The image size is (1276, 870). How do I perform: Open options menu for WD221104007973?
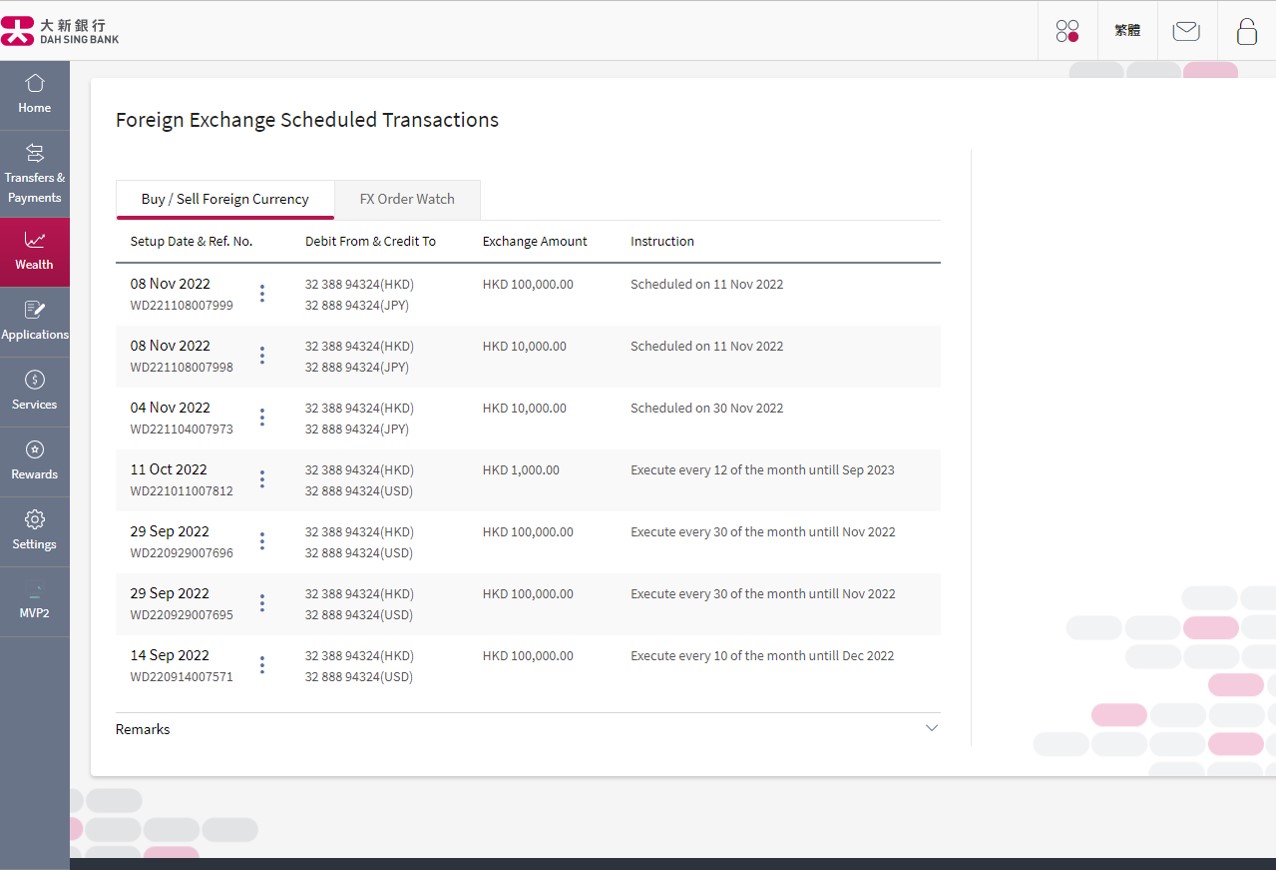point(262,417)
